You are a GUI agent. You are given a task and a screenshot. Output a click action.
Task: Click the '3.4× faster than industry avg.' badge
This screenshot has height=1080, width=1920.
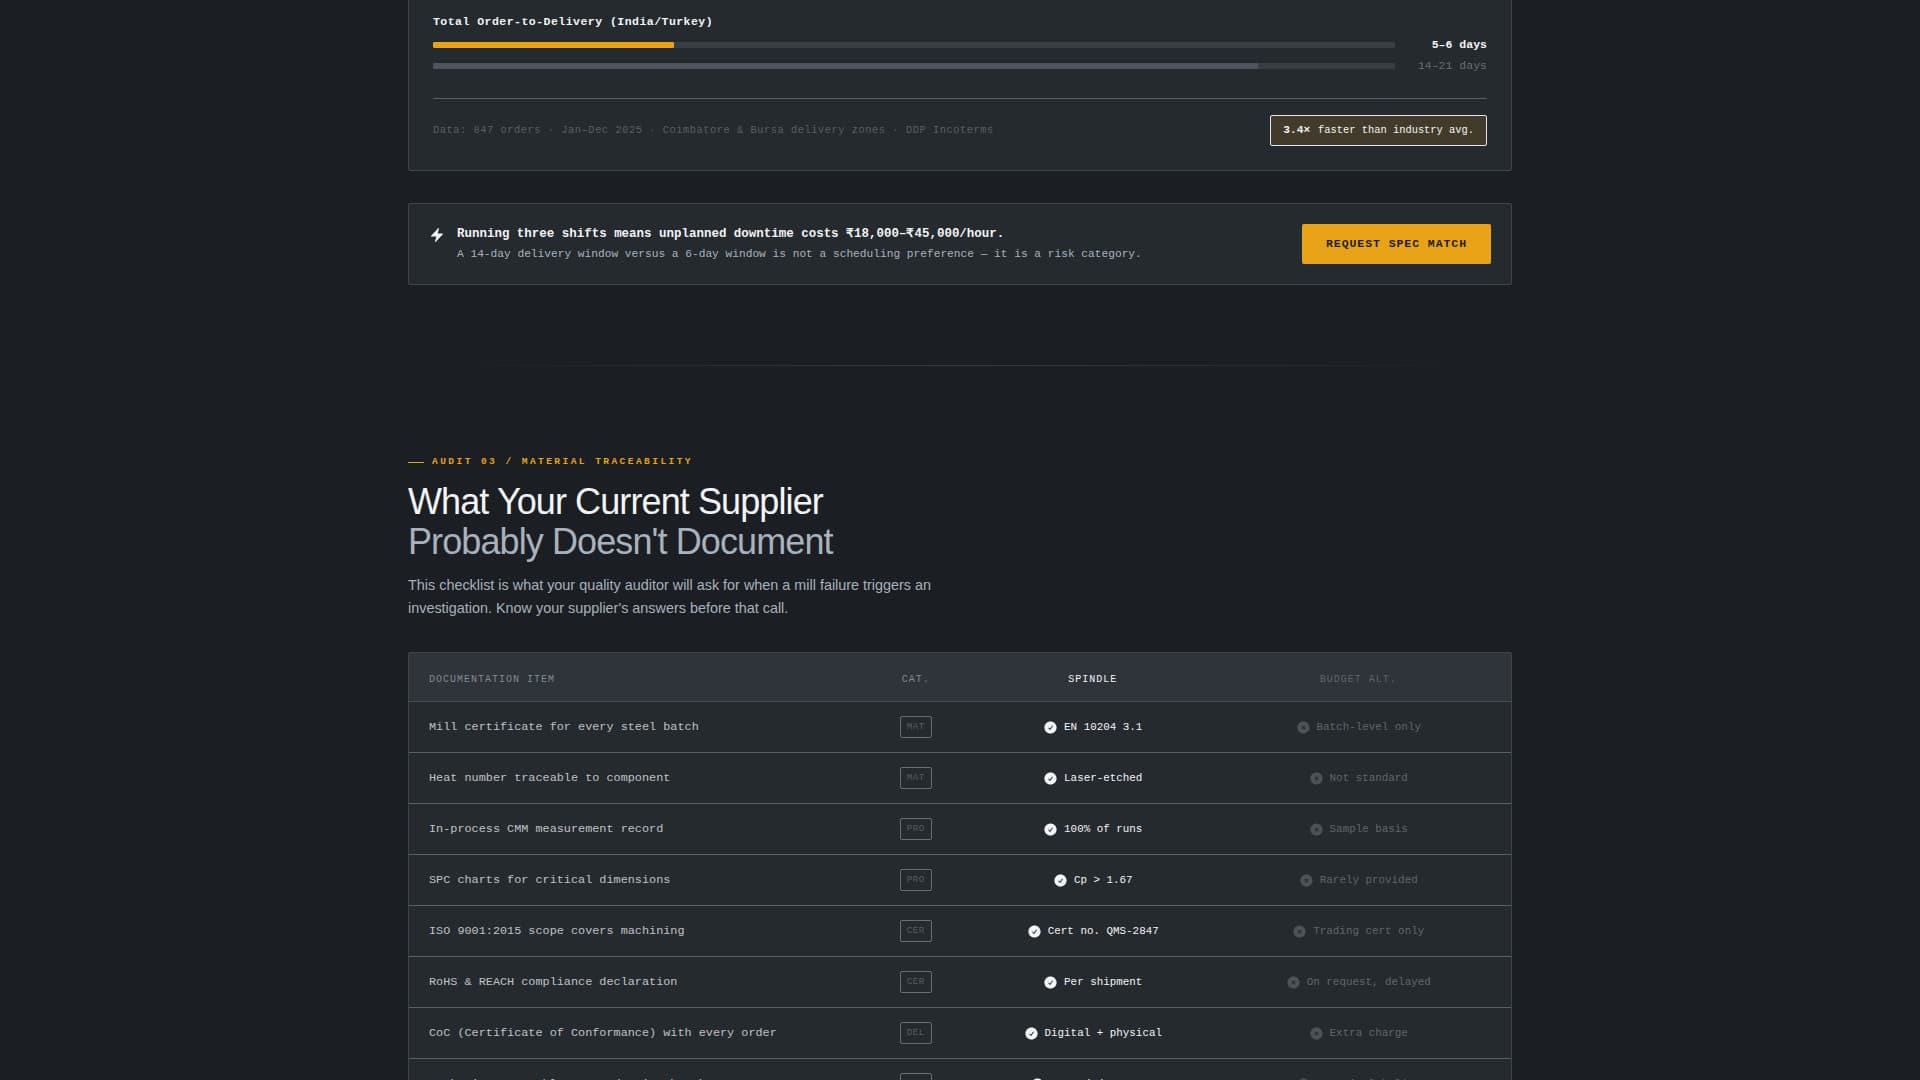[x=1378, y=130]
